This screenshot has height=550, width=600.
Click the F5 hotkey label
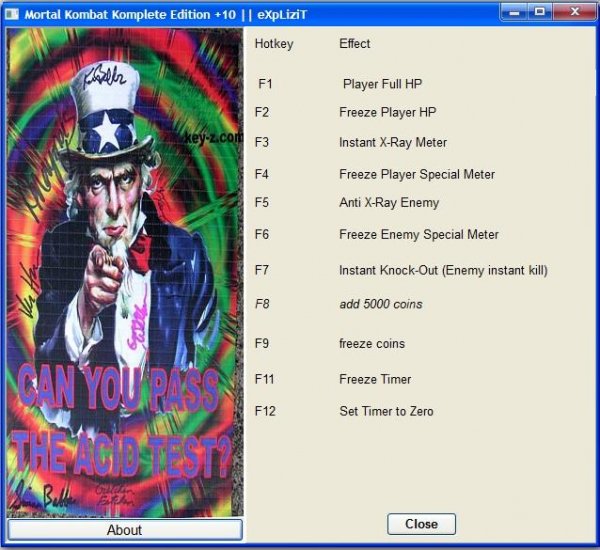pyautogui.click(x=262, y=202)
